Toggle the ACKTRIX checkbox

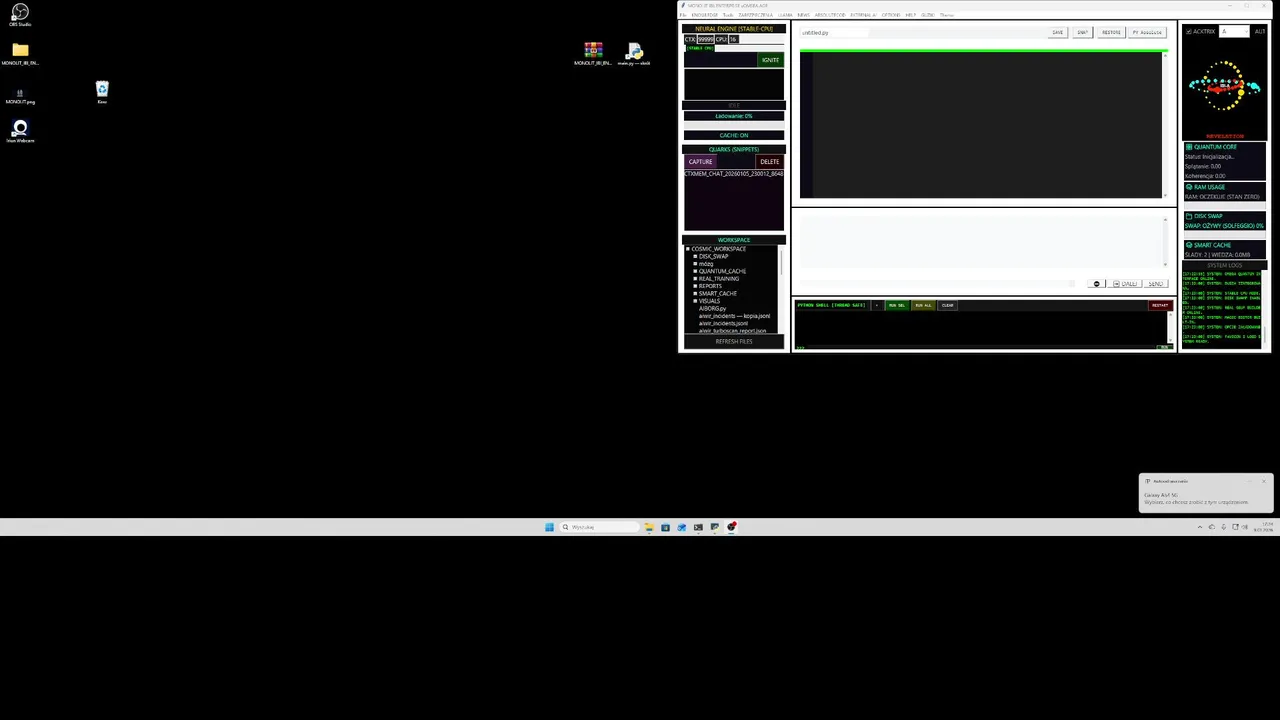coord(1189,32)
